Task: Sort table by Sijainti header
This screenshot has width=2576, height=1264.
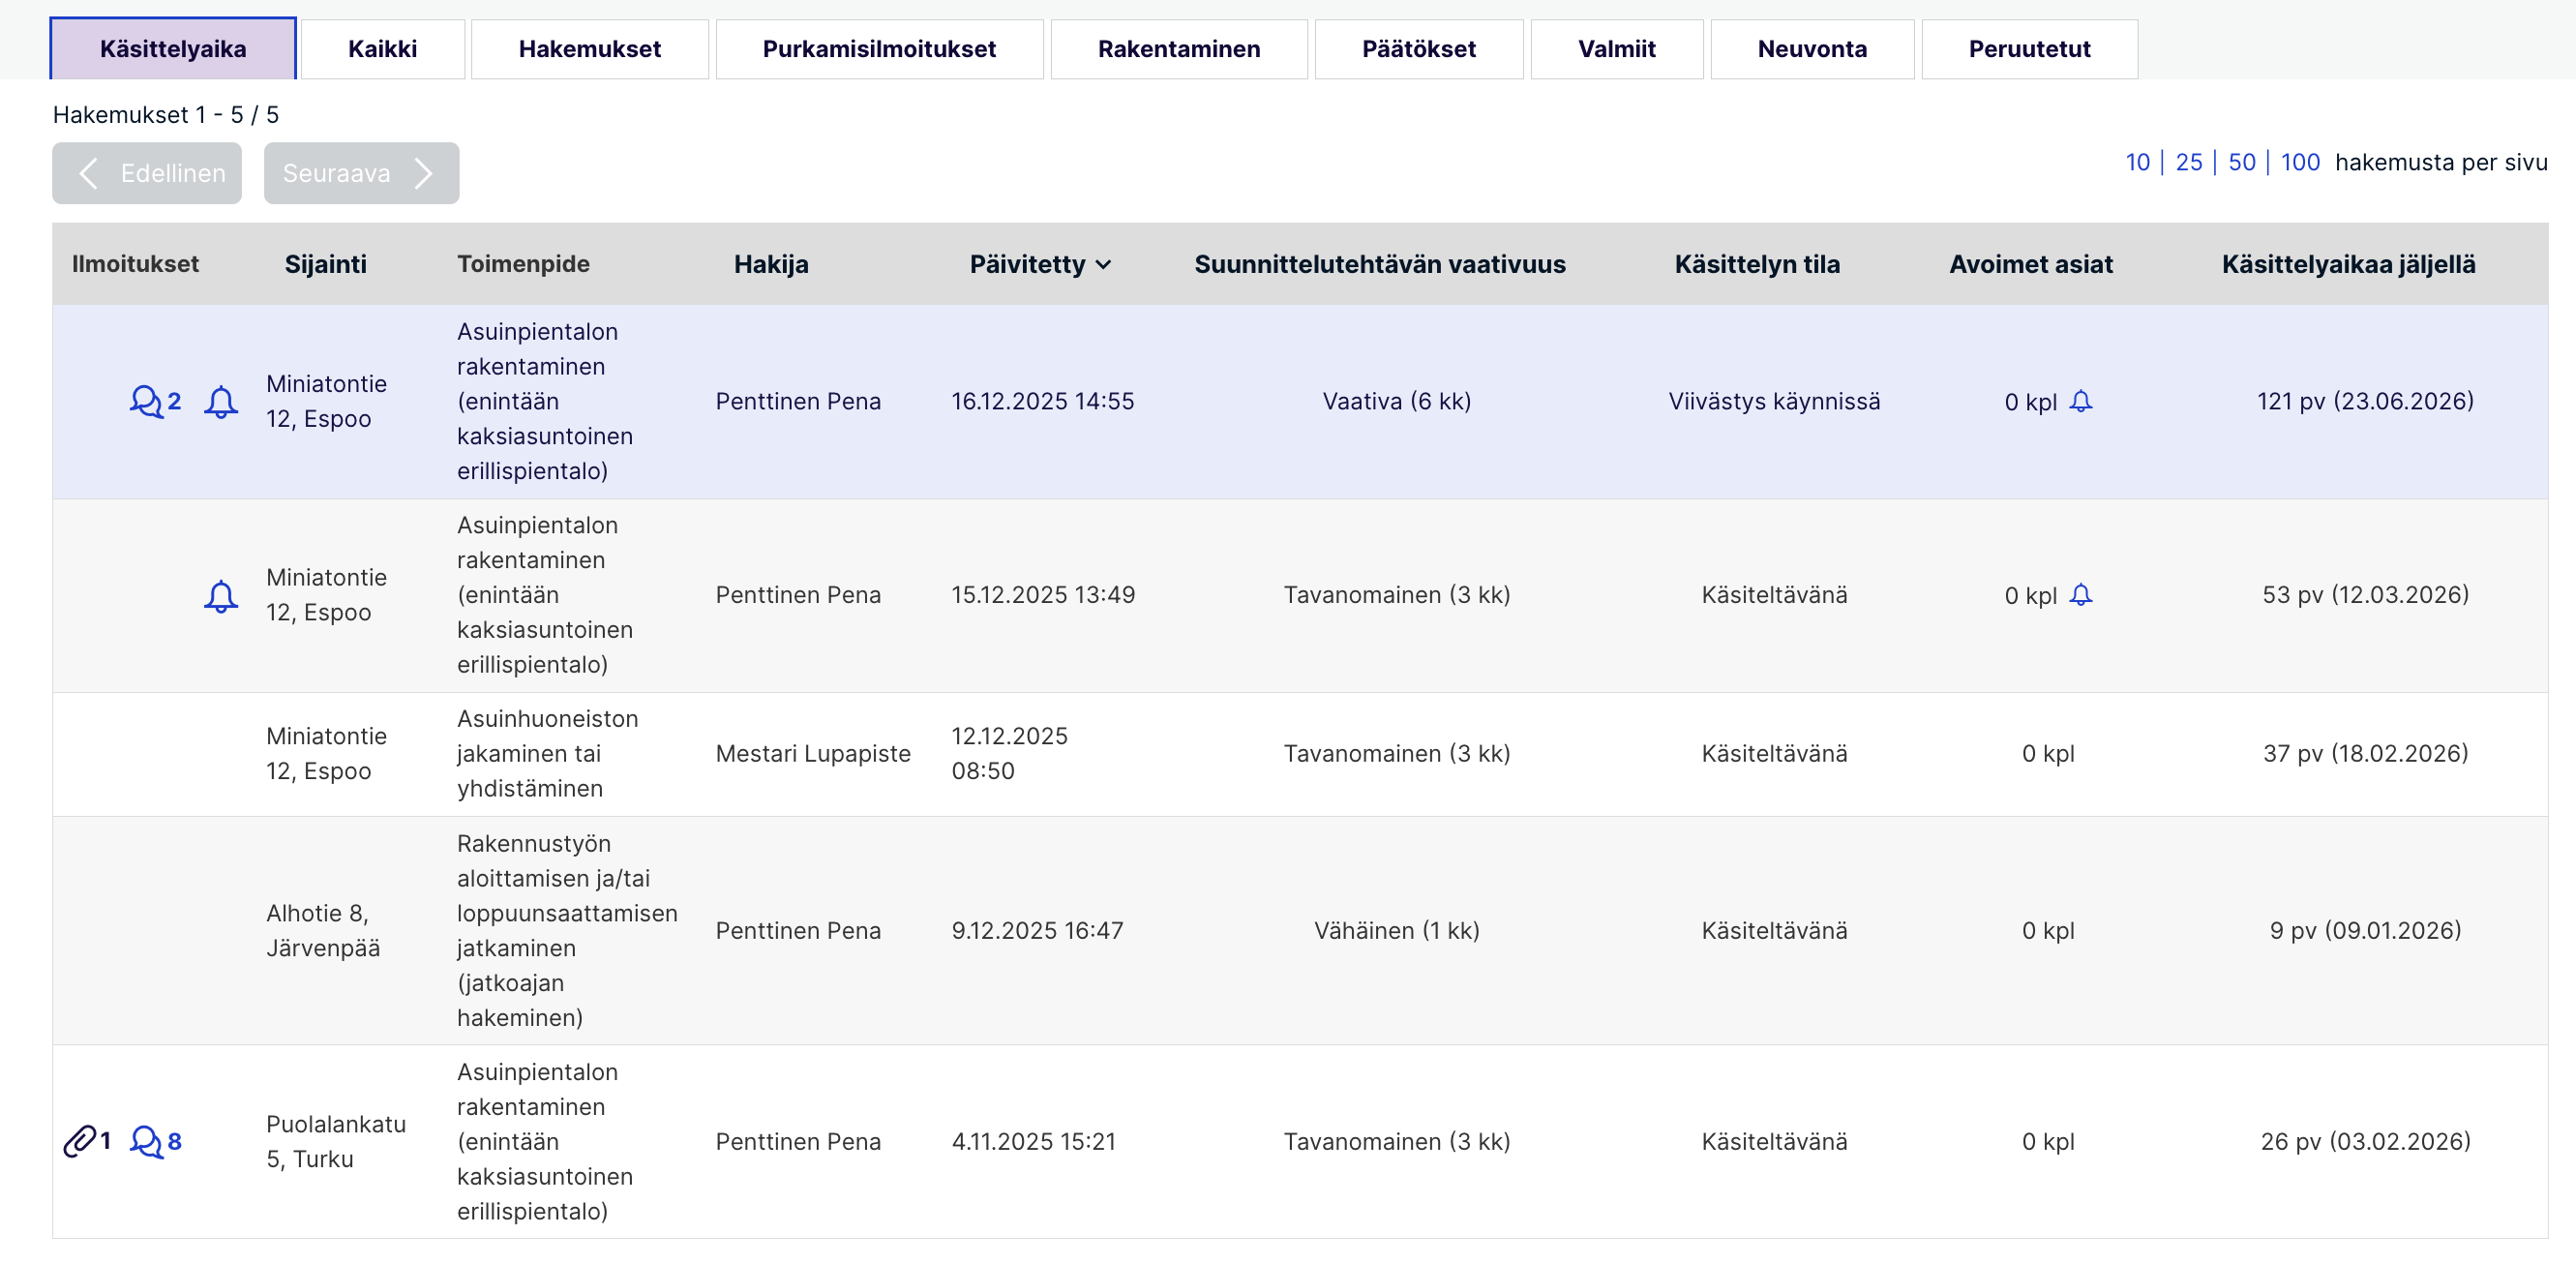Action: click(x=325, y=264)
